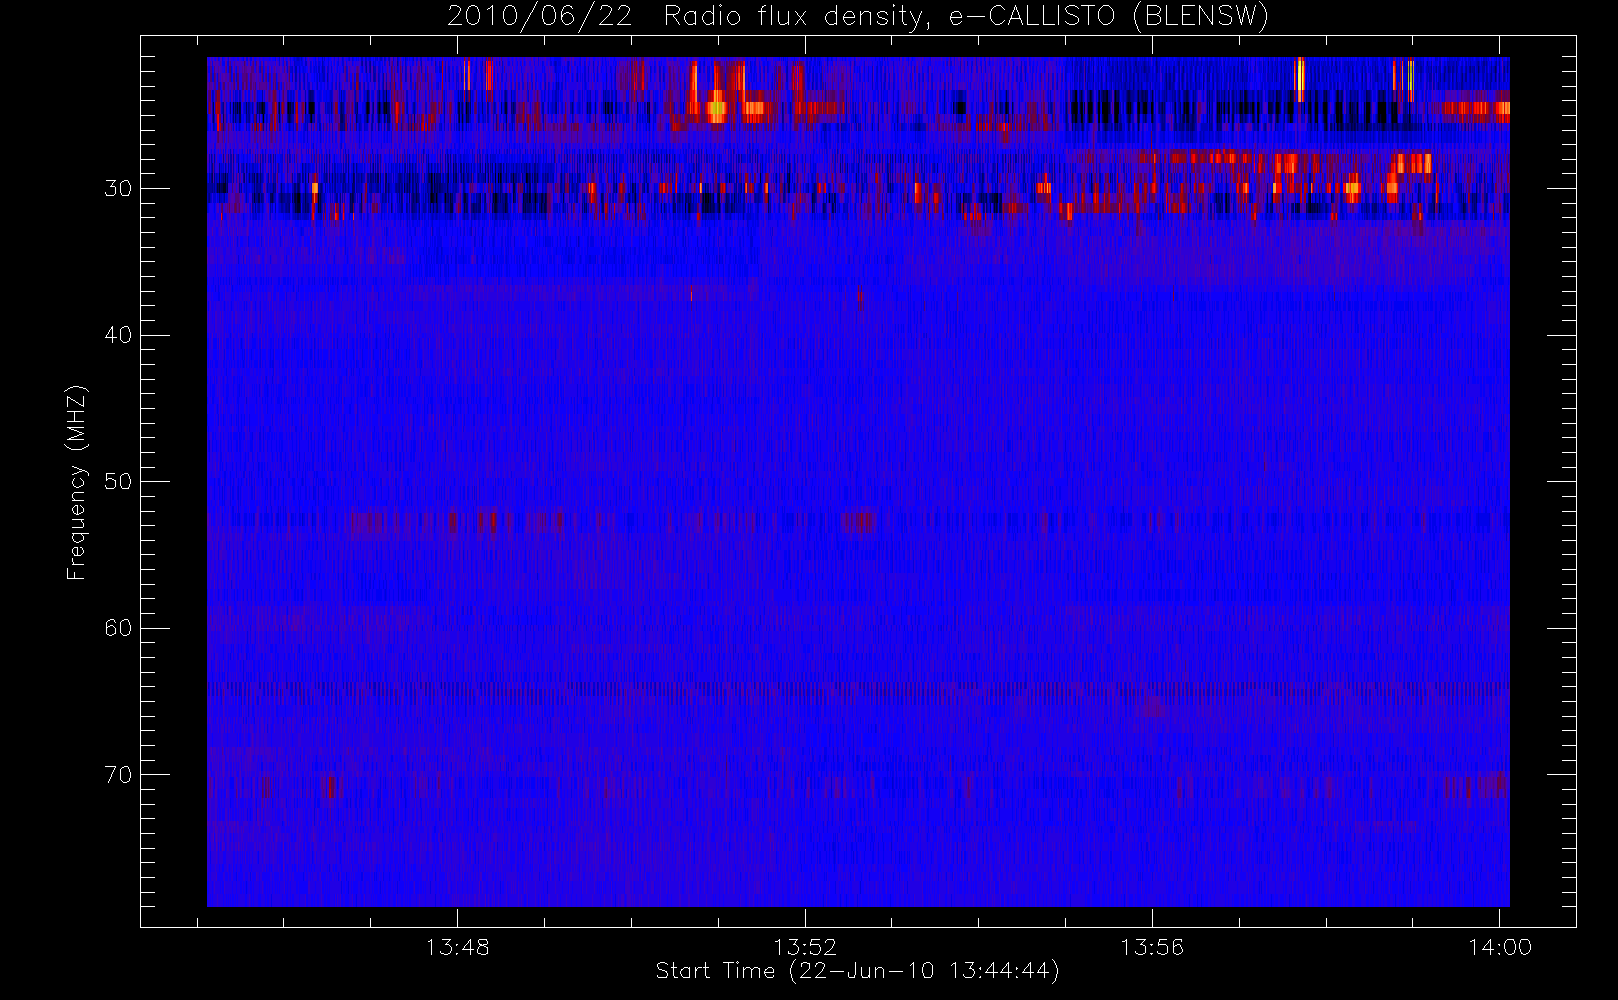
Task: Click the 13:48 time tick label
Action: tap(457, 947)
